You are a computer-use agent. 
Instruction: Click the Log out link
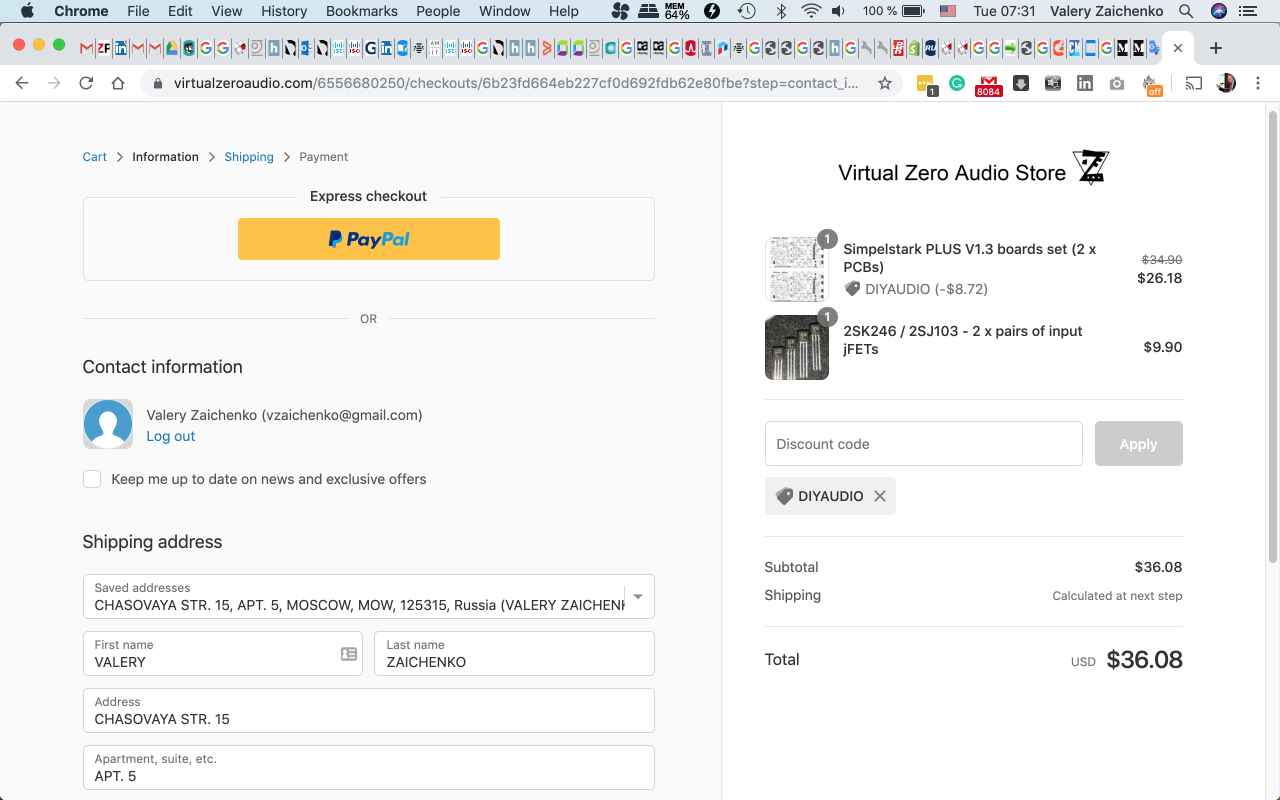click(x=171, y=436)
